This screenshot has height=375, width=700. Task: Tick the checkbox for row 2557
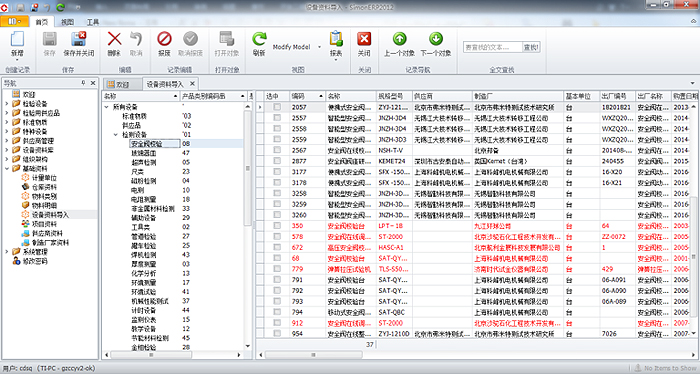click(x=277, y=118)
